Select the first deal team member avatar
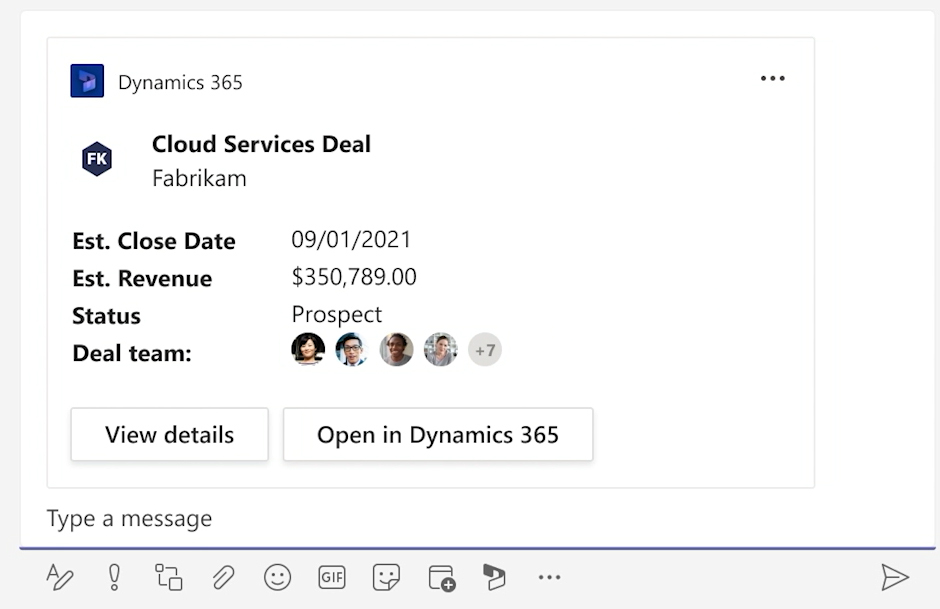 point(308,350)
